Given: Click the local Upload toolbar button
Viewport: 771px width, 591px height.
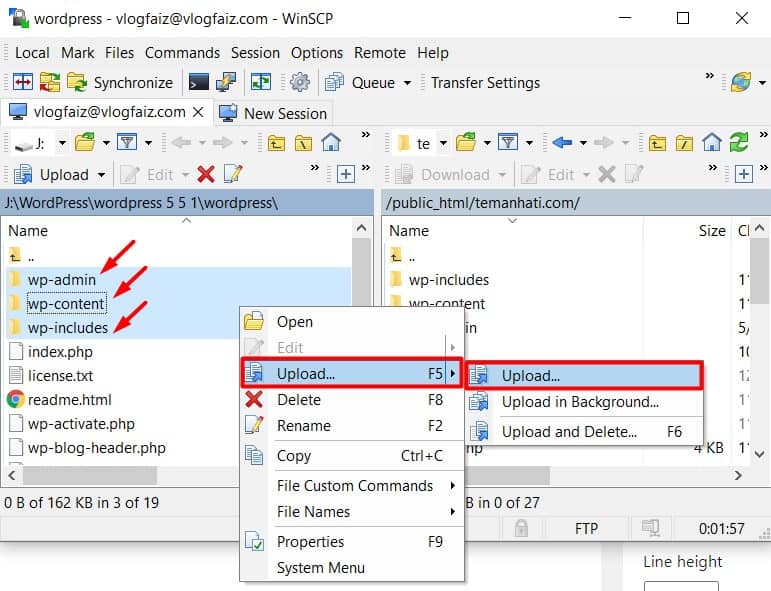Looking at the screenshot, I should coord(52,175).
